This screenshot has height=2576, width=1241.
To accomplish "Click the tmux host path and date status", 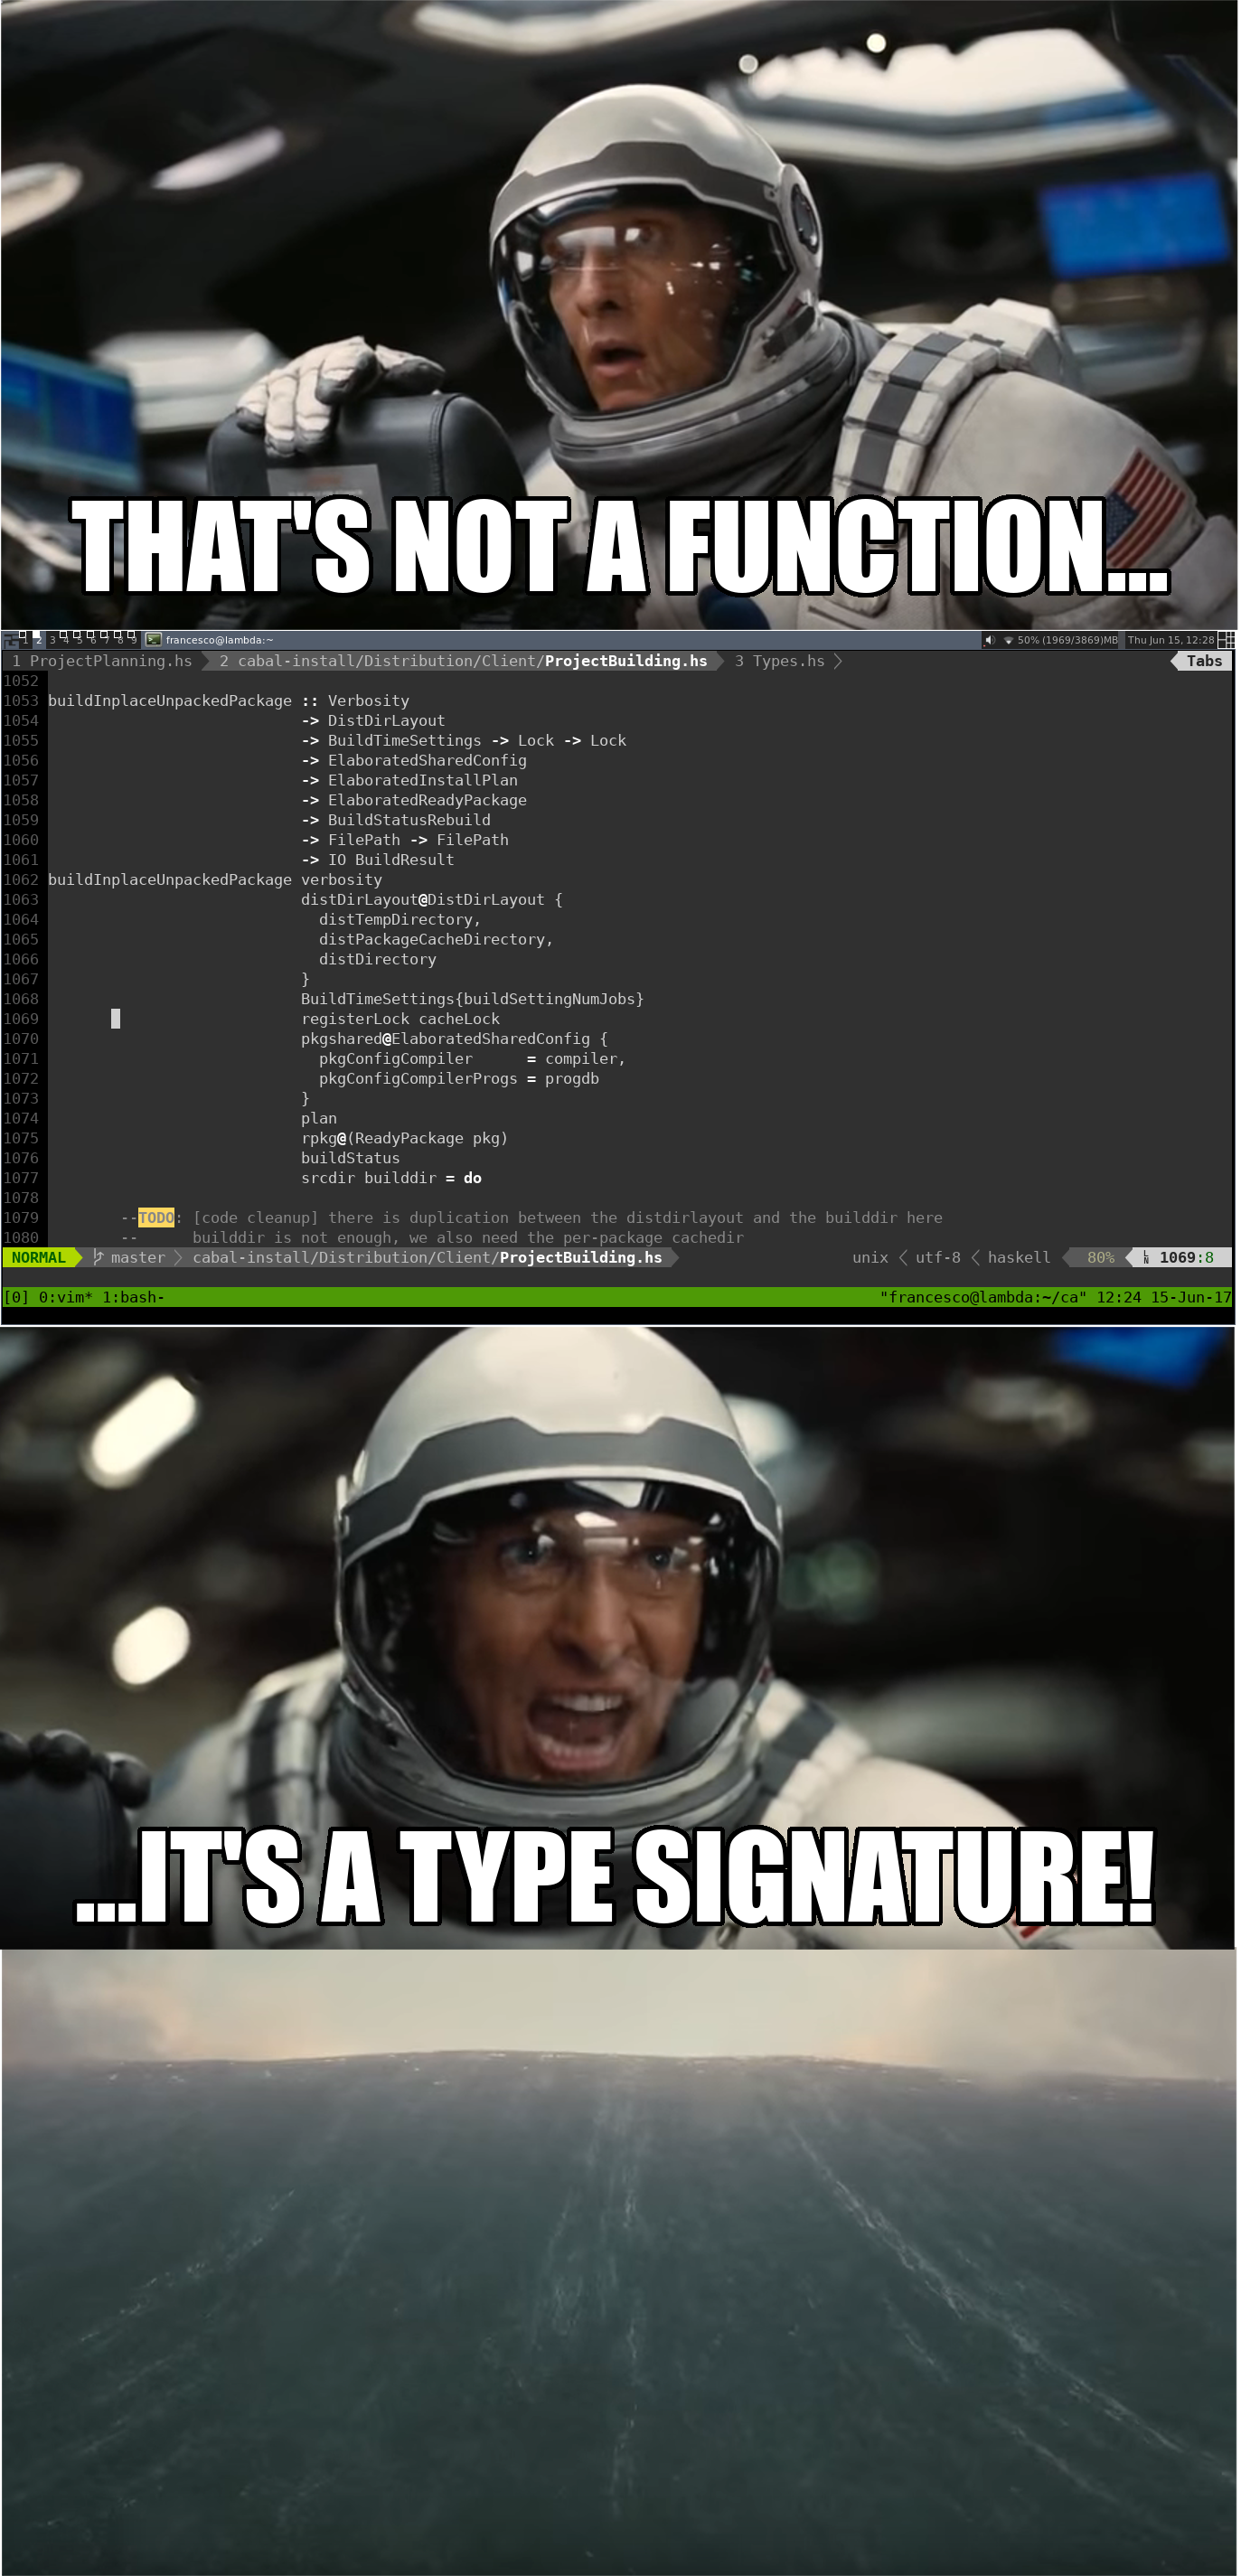I will [x=1055, y=1297].
